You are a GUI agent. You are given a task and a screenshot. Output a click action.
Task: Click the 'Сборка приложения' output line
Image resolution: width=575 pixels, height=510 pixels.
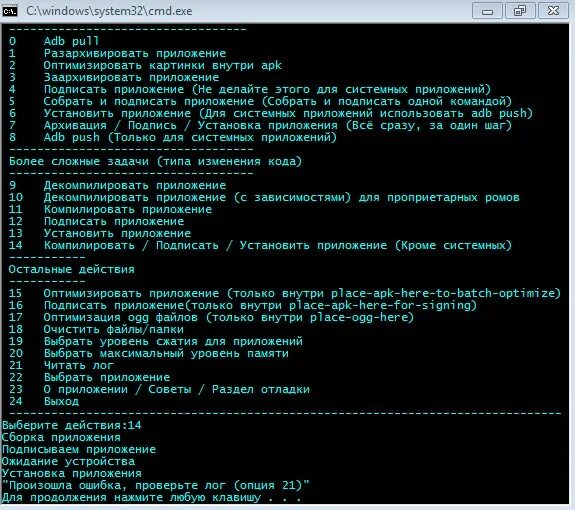coord(61,437)
